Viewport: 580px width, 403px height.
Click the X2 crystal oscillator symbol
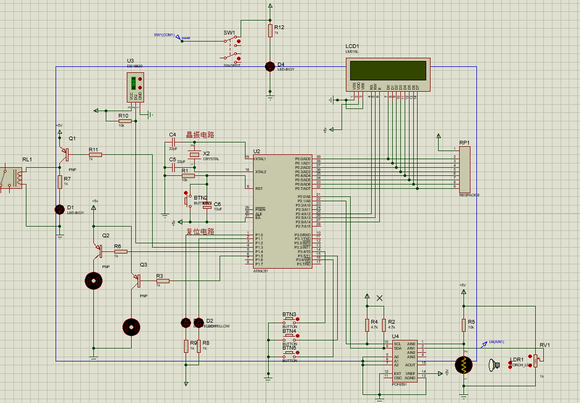pos(195,154)
